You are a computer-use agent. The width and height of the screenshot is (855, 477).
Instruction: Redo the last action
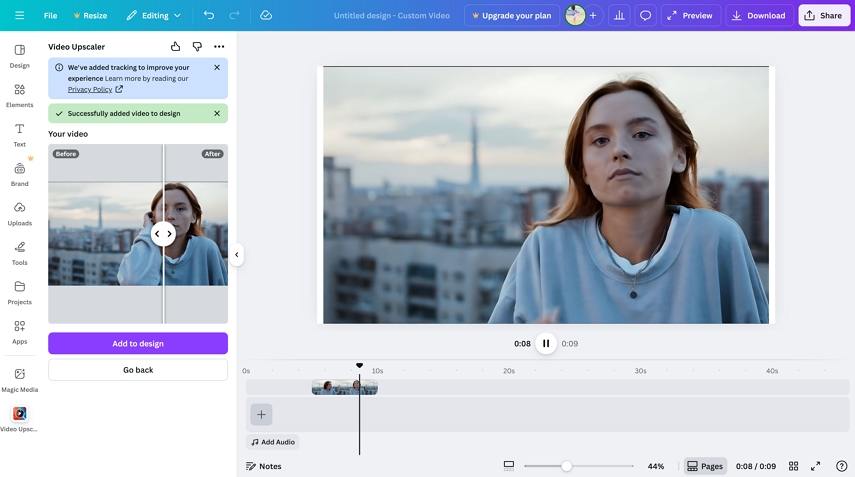tap(234, 15)
